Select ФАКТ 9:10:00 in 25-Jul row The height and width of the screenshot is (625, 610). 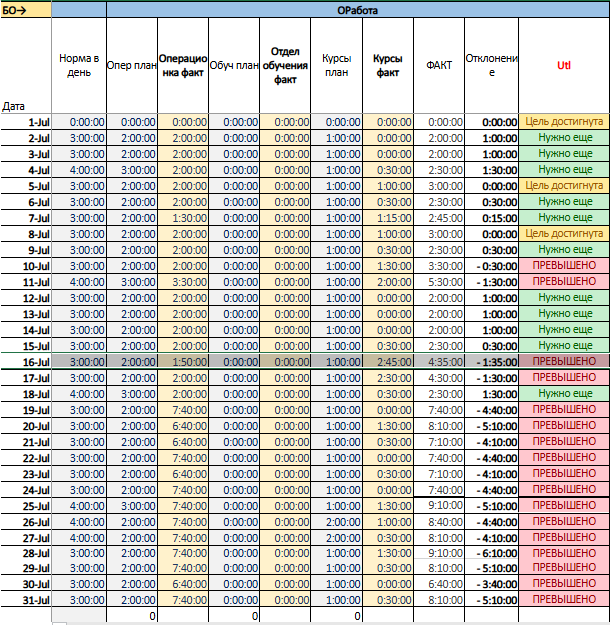439,506
